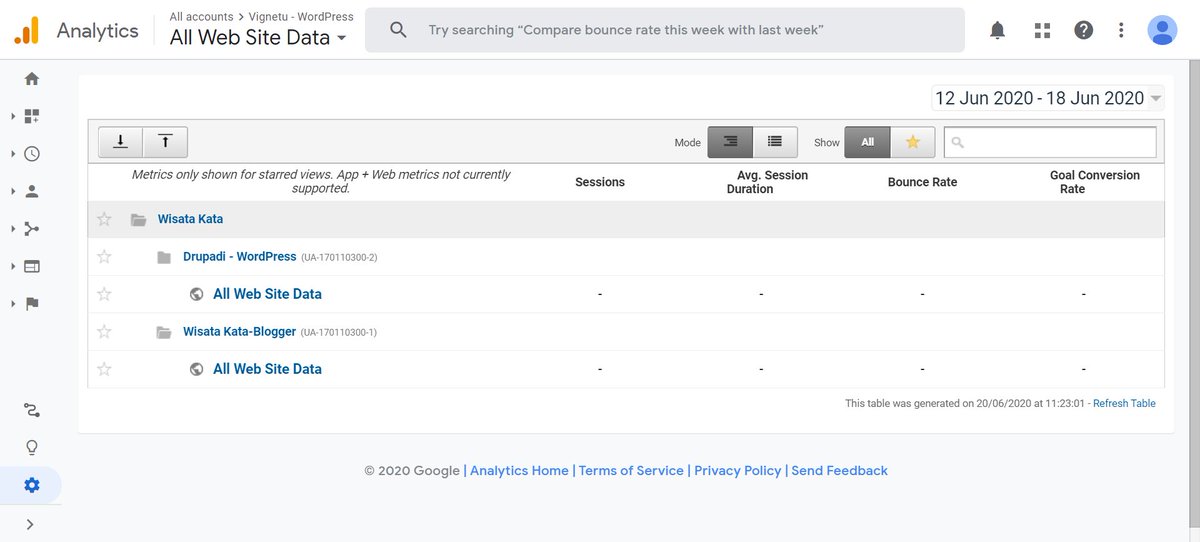Star the Wisata Kata-Blogger property
This screenshot has width=1200, height=542.
click(104, 332)
